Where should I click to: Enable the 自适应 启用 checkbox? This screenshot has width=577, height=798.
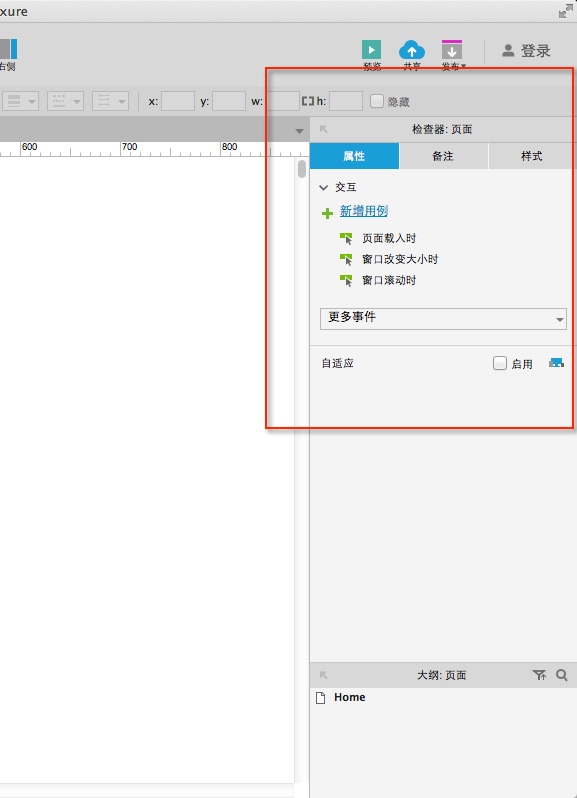click(500, 363)
